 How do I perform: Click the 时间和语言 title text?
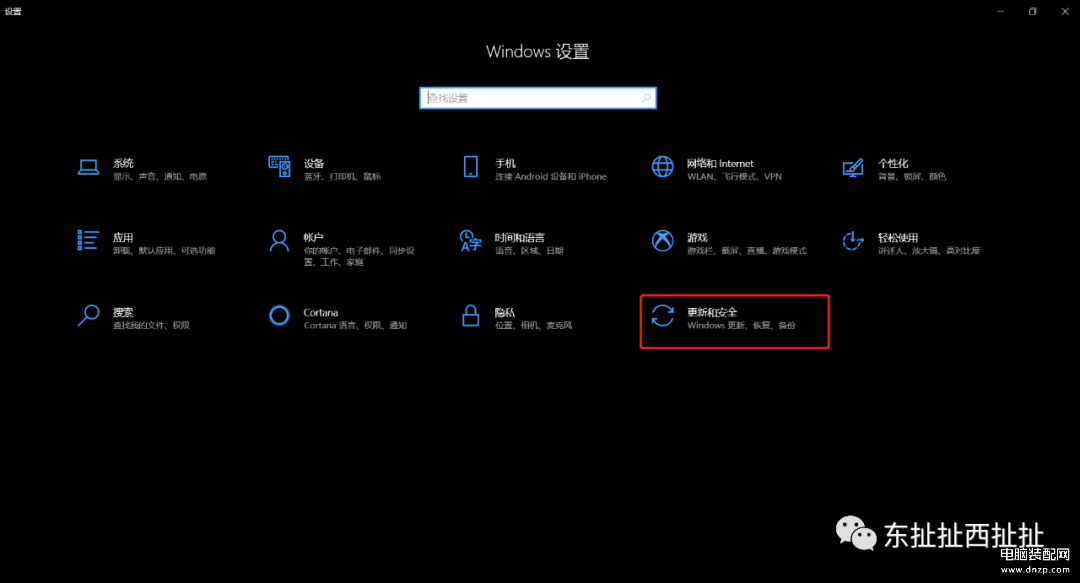point(519,238)
